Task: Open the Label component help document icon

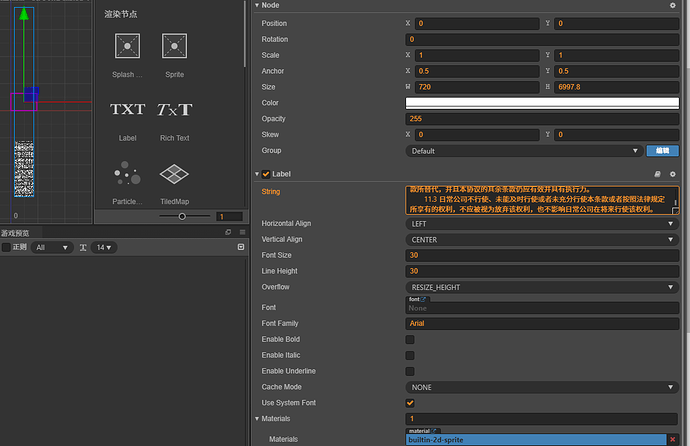Action: (657, 174)
